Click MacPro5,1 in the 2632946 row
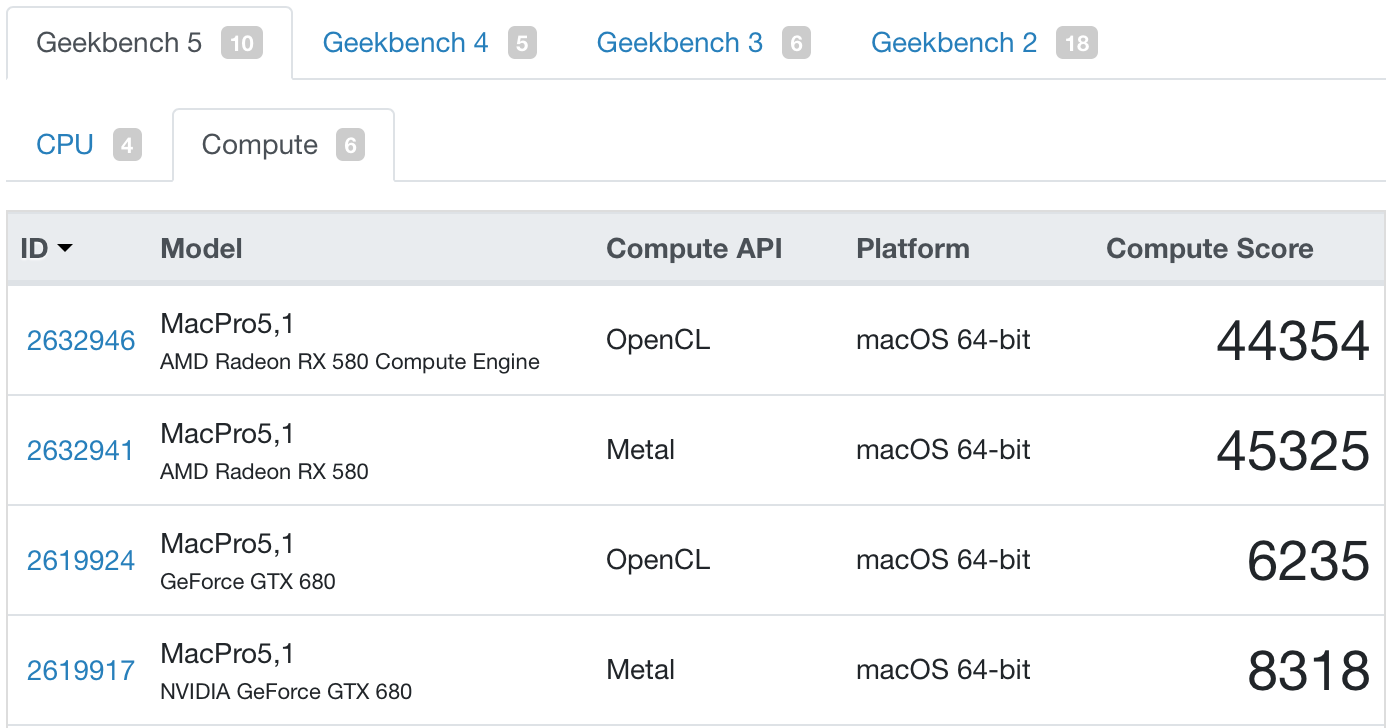Image resolution: width=1386 pixels, height=728 pixels. click(227, 324)
